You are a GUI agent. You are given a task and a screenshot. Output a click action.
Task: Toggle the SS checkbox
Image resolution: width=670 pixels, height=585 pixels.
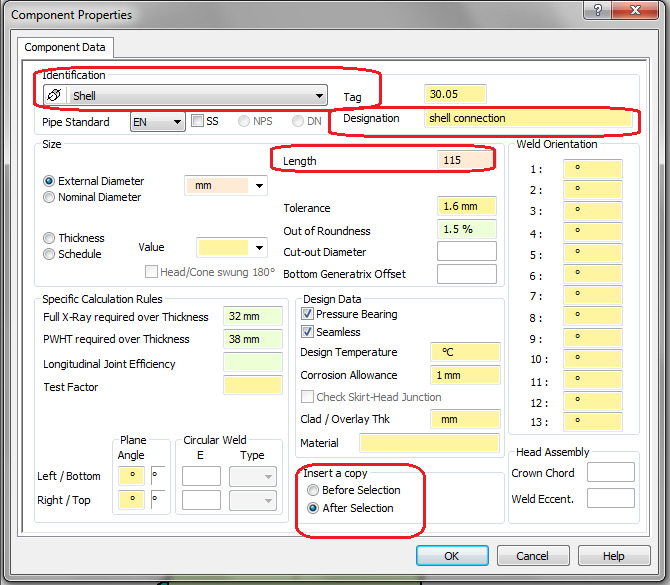coord(197,121)
